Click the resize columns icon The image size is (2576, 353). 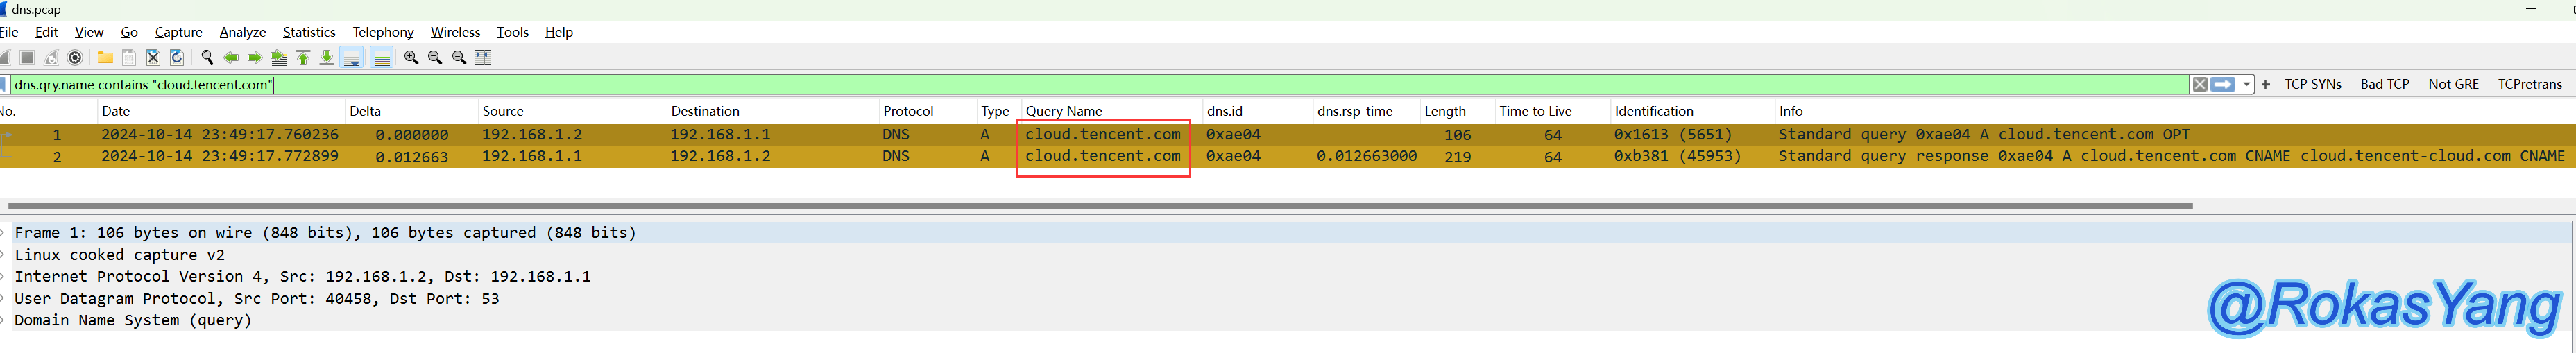point(483,58)
